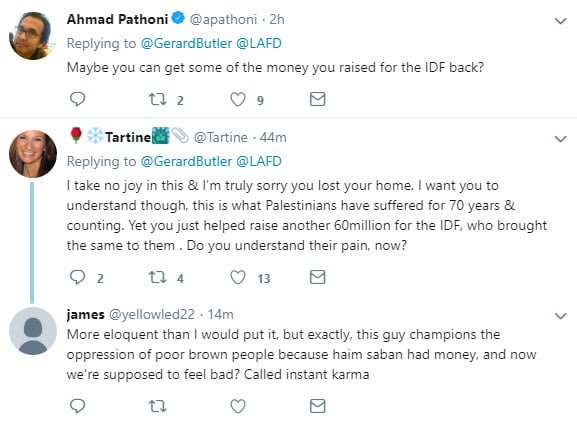Image resolution: width=577 pixels, height=422 pixels.
Task: Like Ahmad Pathoni's tweet about the IDF
Action: pyautogui.click(x=238, y=99)
